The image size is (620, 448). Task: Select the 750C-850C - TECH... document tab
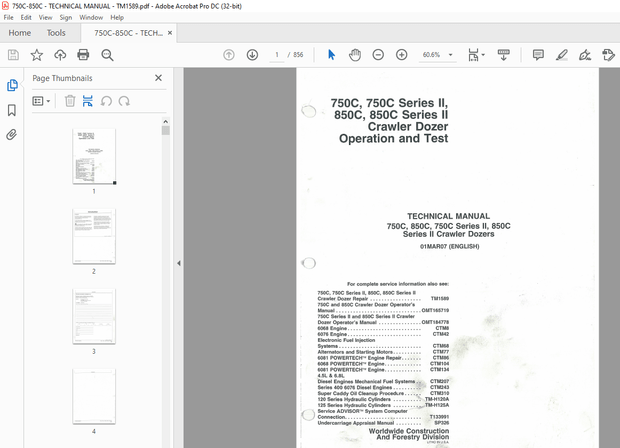[x=128, y=33]
